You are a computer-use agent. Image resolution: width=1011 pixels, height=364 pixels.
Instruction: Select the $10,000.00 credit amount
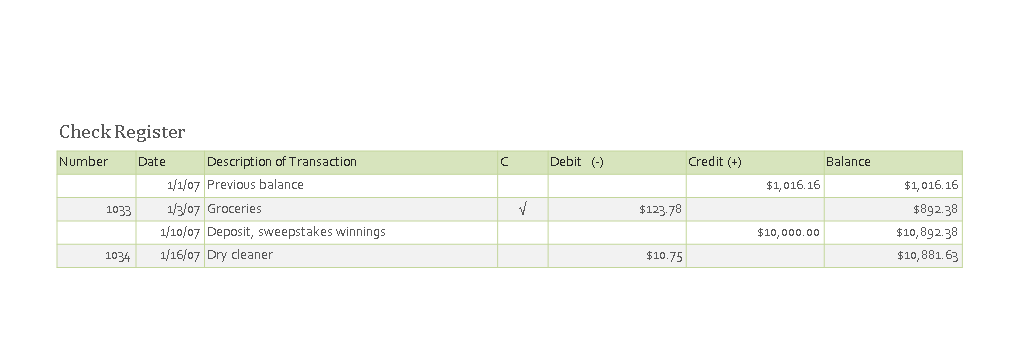point(789,233)
